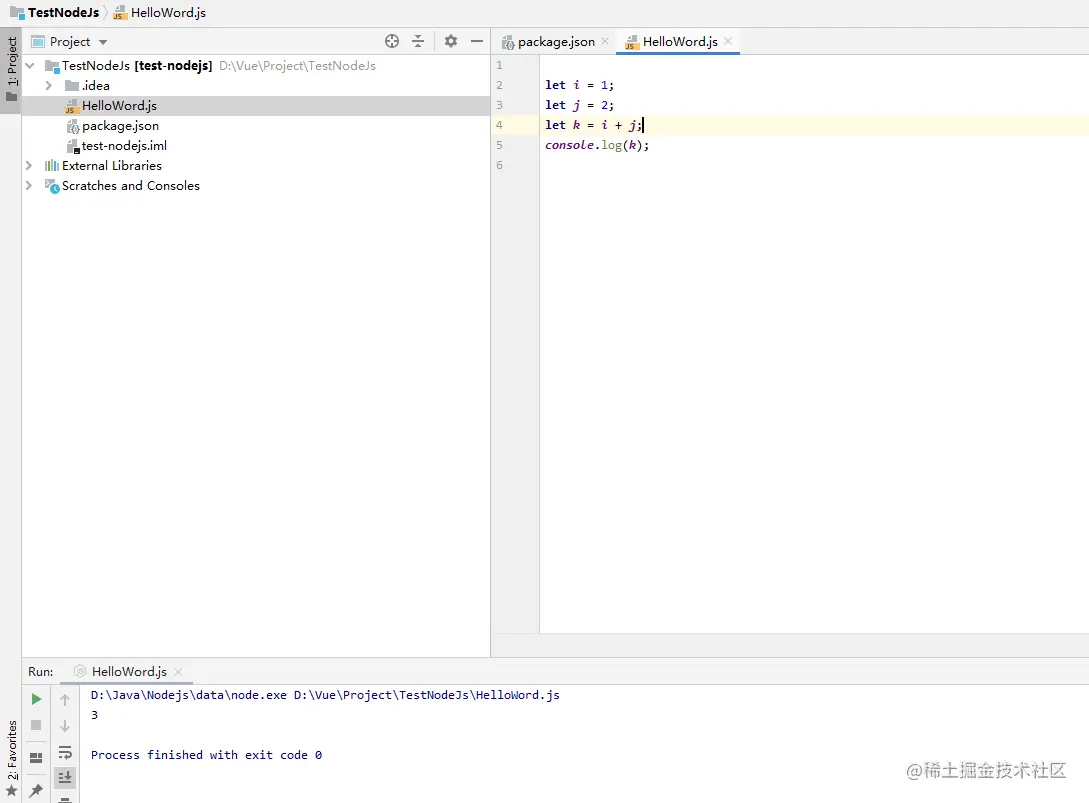Open the 2: Favorites tool window tab
1089x803 pixels.
pos(11,757)
